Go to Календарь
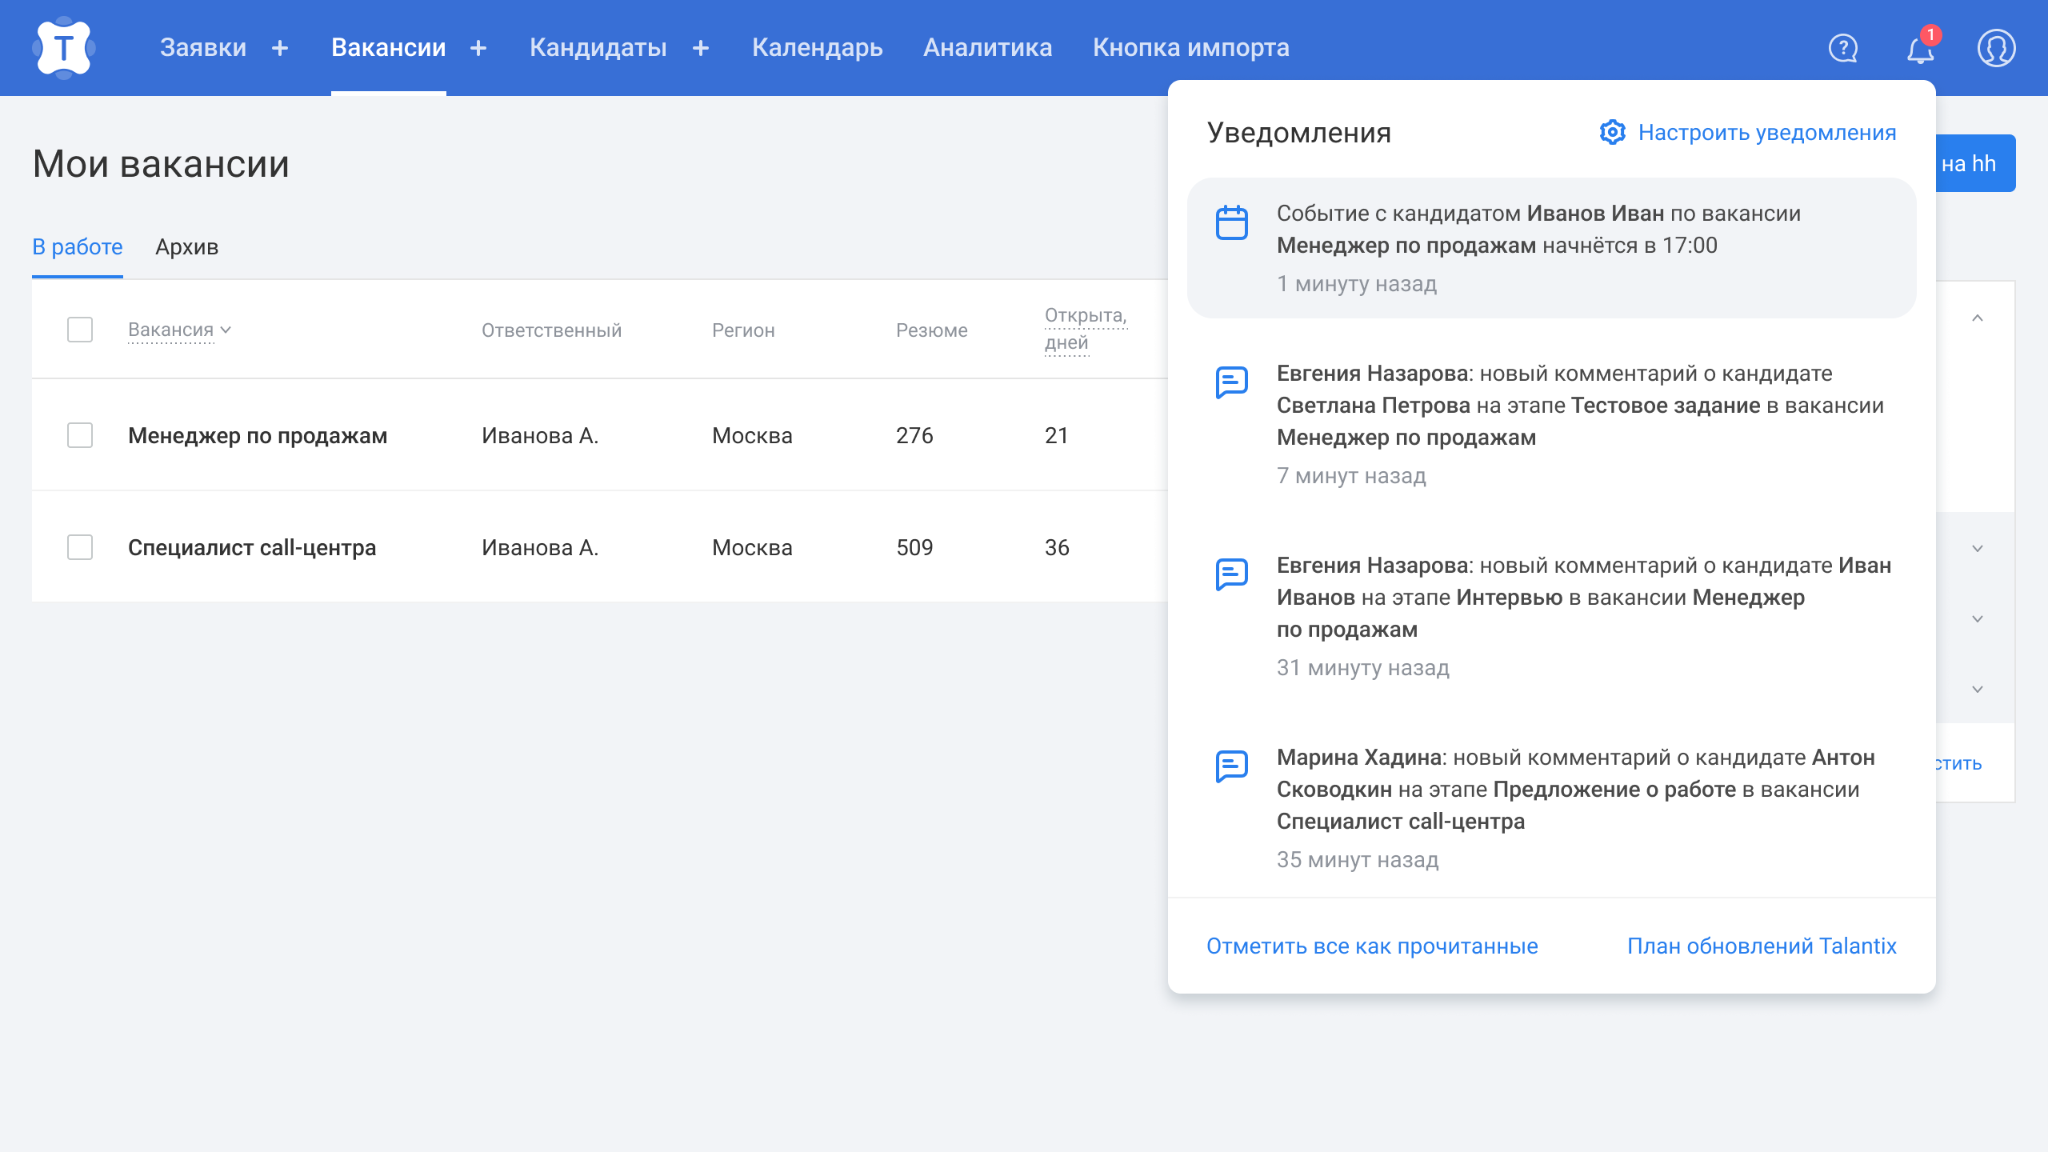 pos(817,48)
